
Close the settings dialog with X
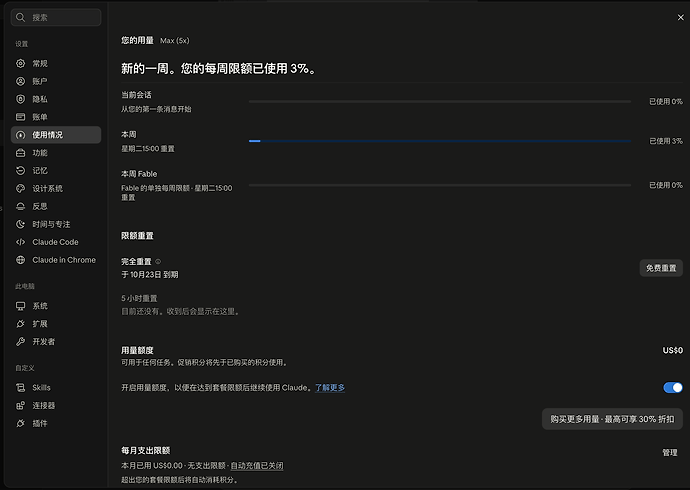click(680, 18)
